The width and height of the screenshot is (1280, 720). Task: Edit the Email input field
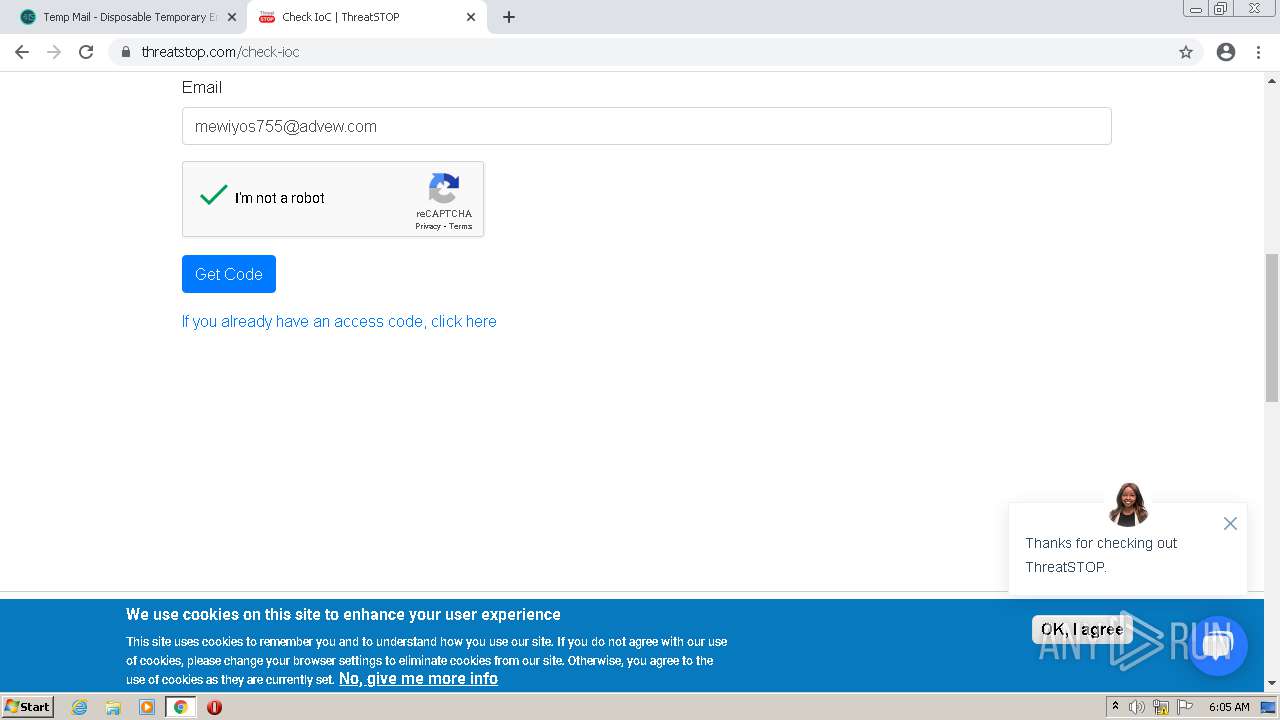tap(646, 126)
